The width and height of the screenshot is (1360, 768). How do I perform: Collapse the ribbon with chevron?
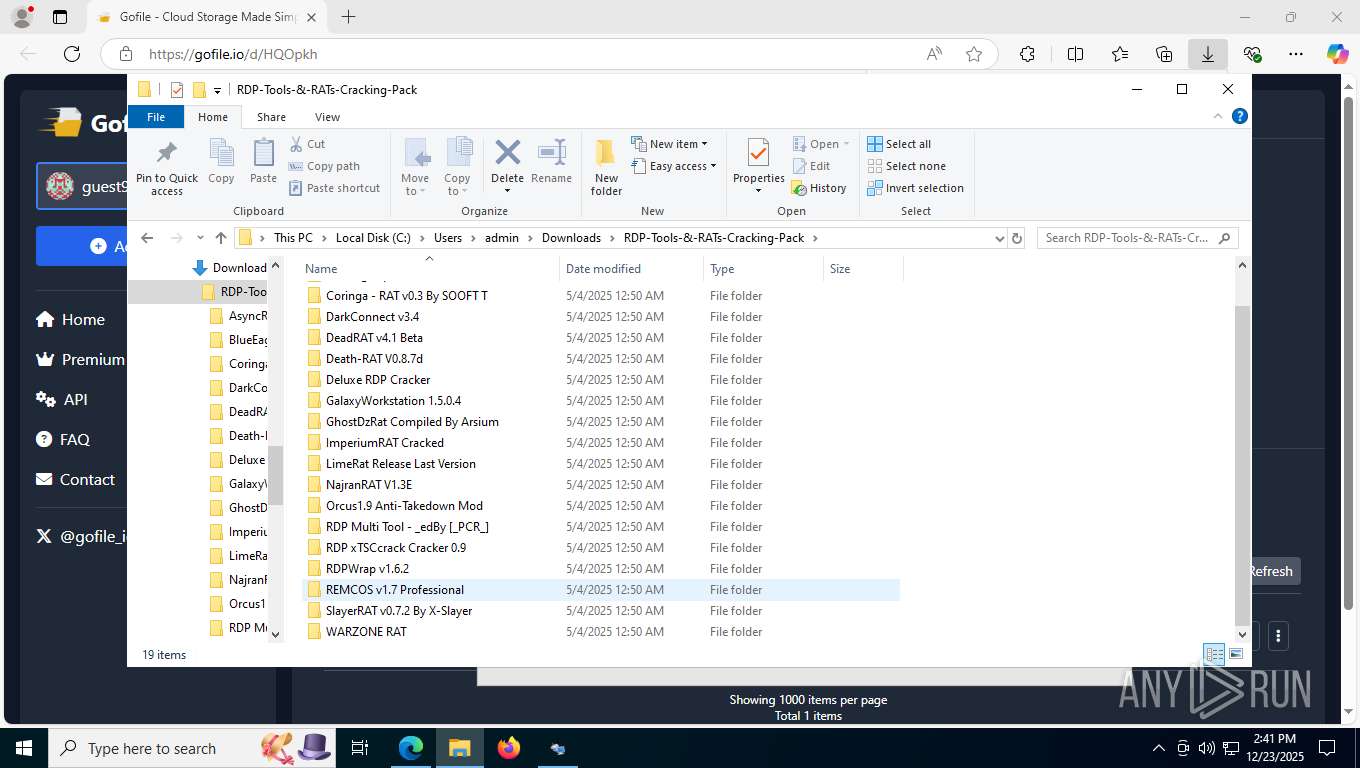click(1219, 116)
